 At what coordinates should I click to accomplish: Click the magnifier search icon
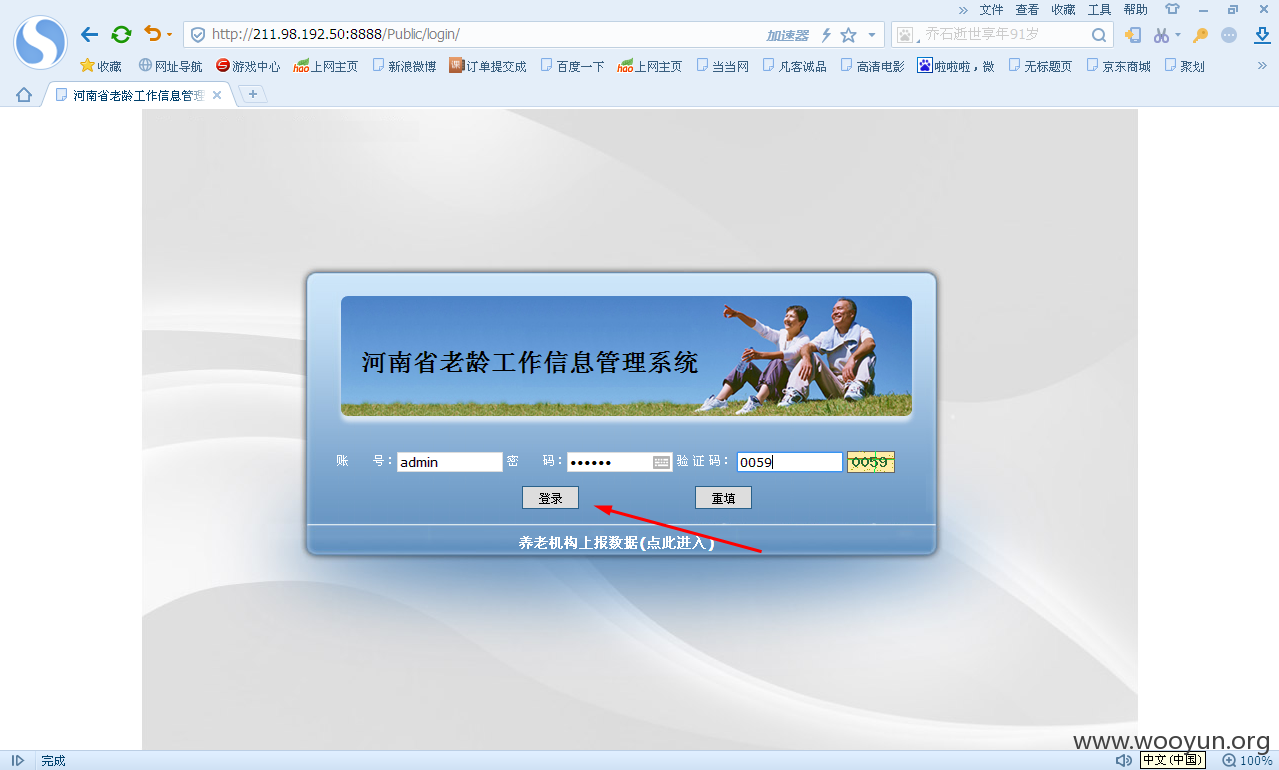point(1099,35)
